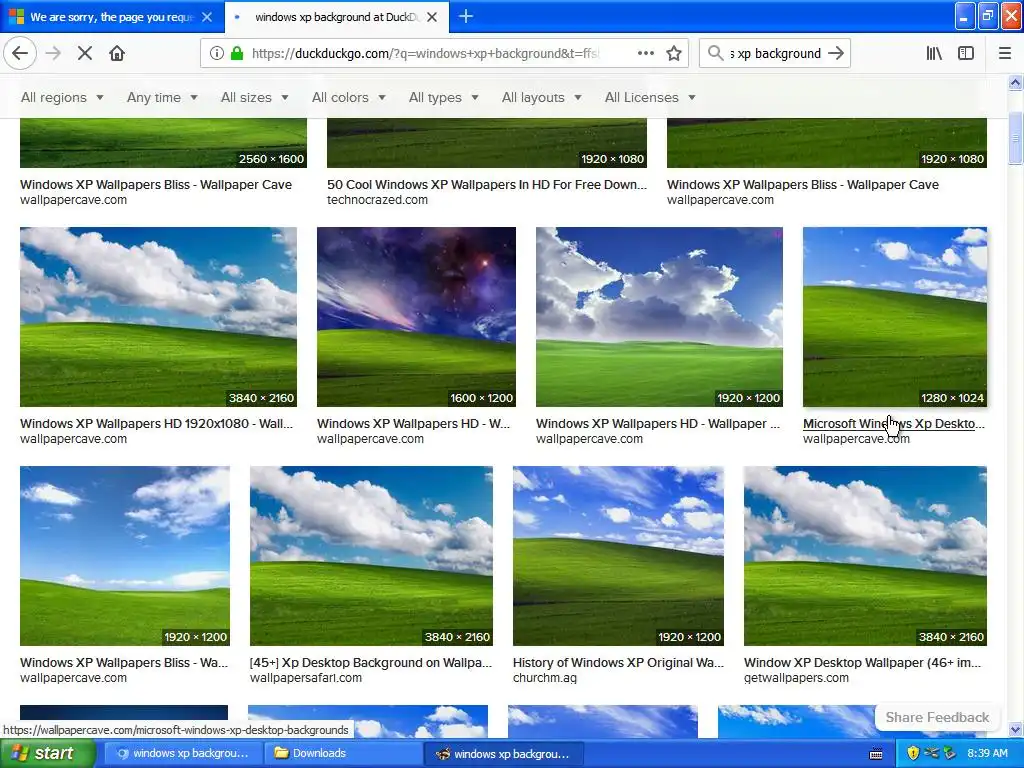This screenshot has width=1024, height=768.
Task: Open the All sizes dropdown
Action: 255,97
